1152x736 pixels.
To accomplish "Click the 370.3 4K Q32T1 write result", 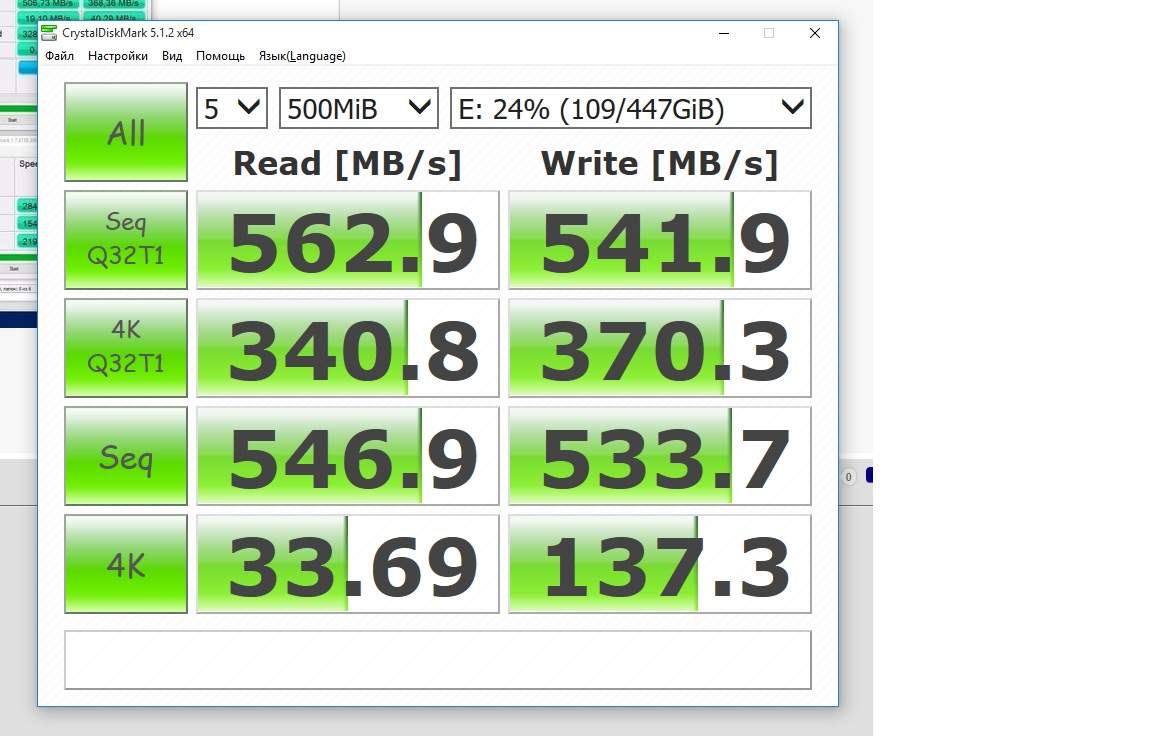I will (660, 348).
